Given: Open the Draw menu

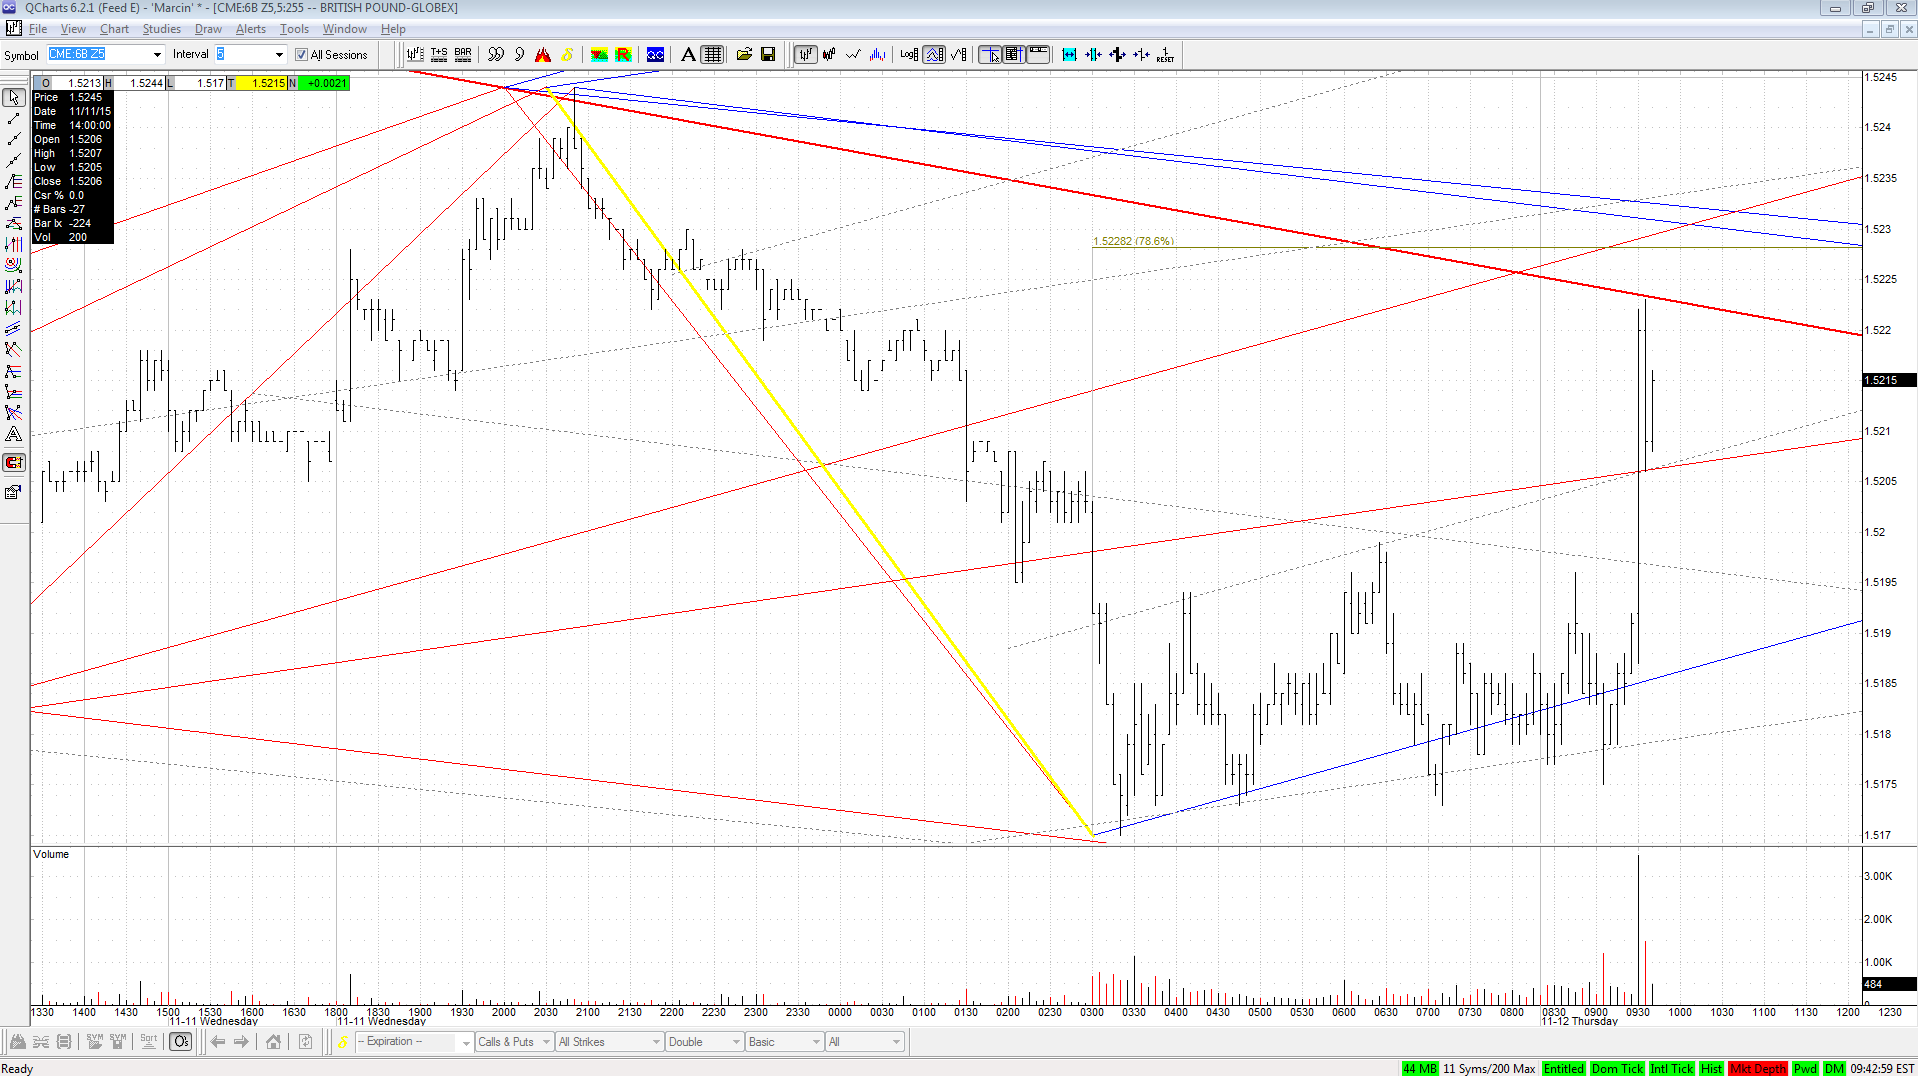Looking at the screenshot, I should point(208,29).
